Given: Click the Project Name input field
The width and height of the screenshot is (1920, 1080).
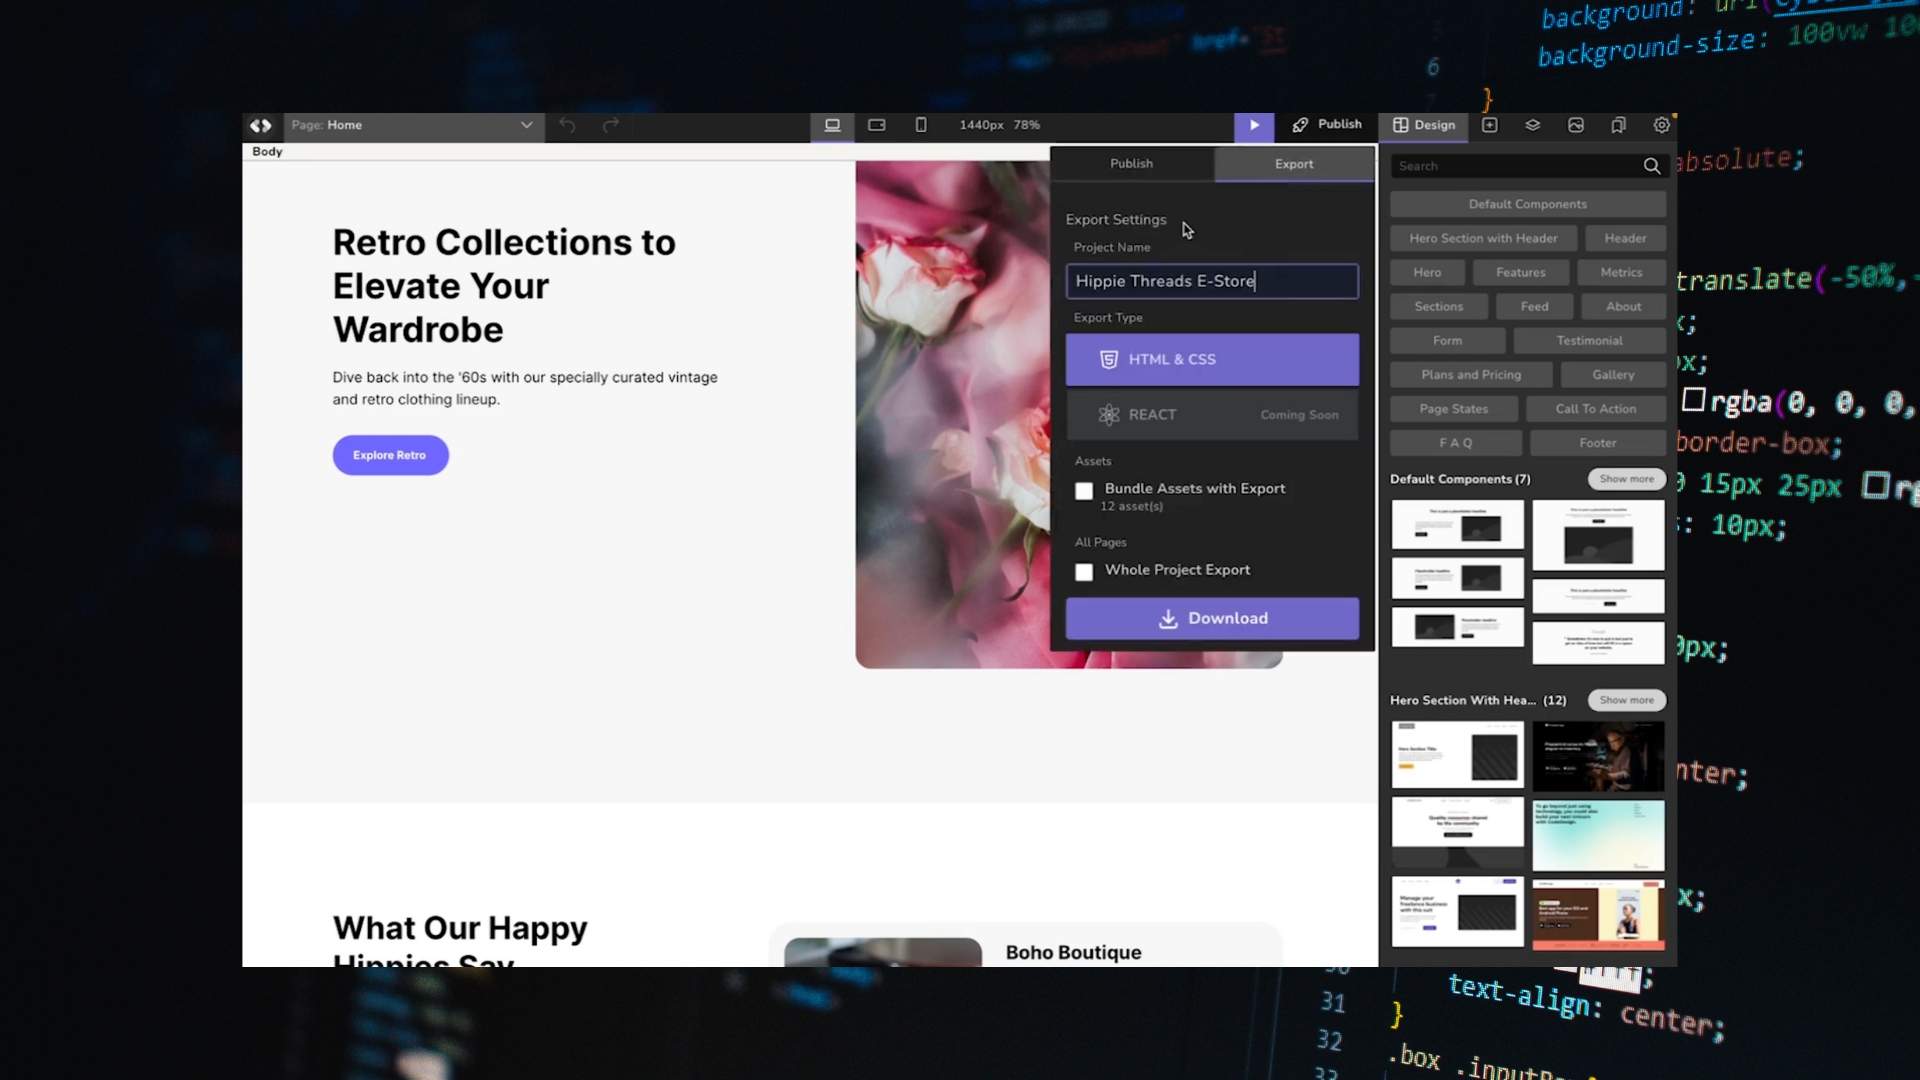Looking at the screenshot, I should click(1212, 281).
